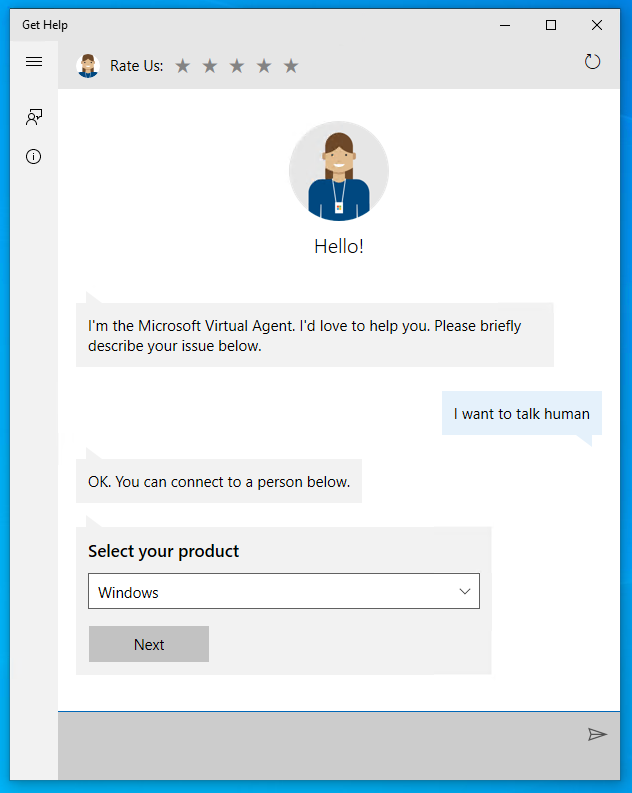Click the 'Hello!' greeting text
Viewport: 632px width, 793px height.
point(339,247)
